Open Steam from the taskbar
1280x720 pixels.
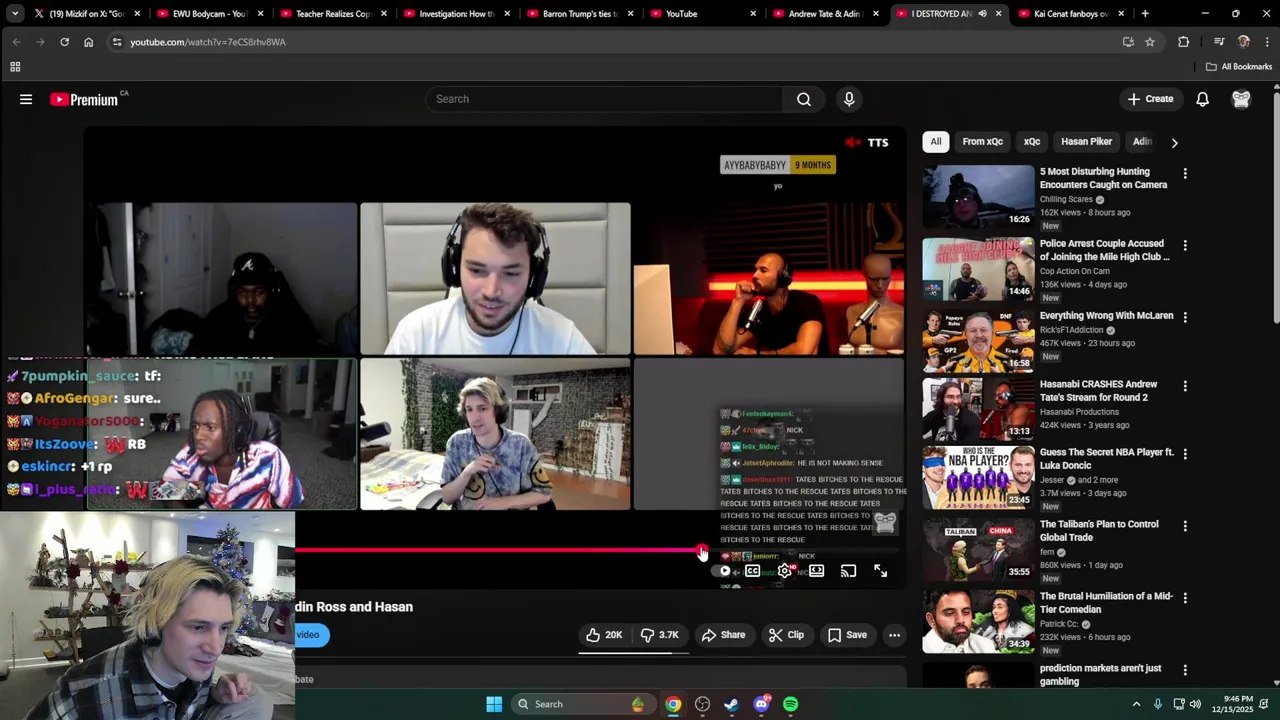click(732, 704)
